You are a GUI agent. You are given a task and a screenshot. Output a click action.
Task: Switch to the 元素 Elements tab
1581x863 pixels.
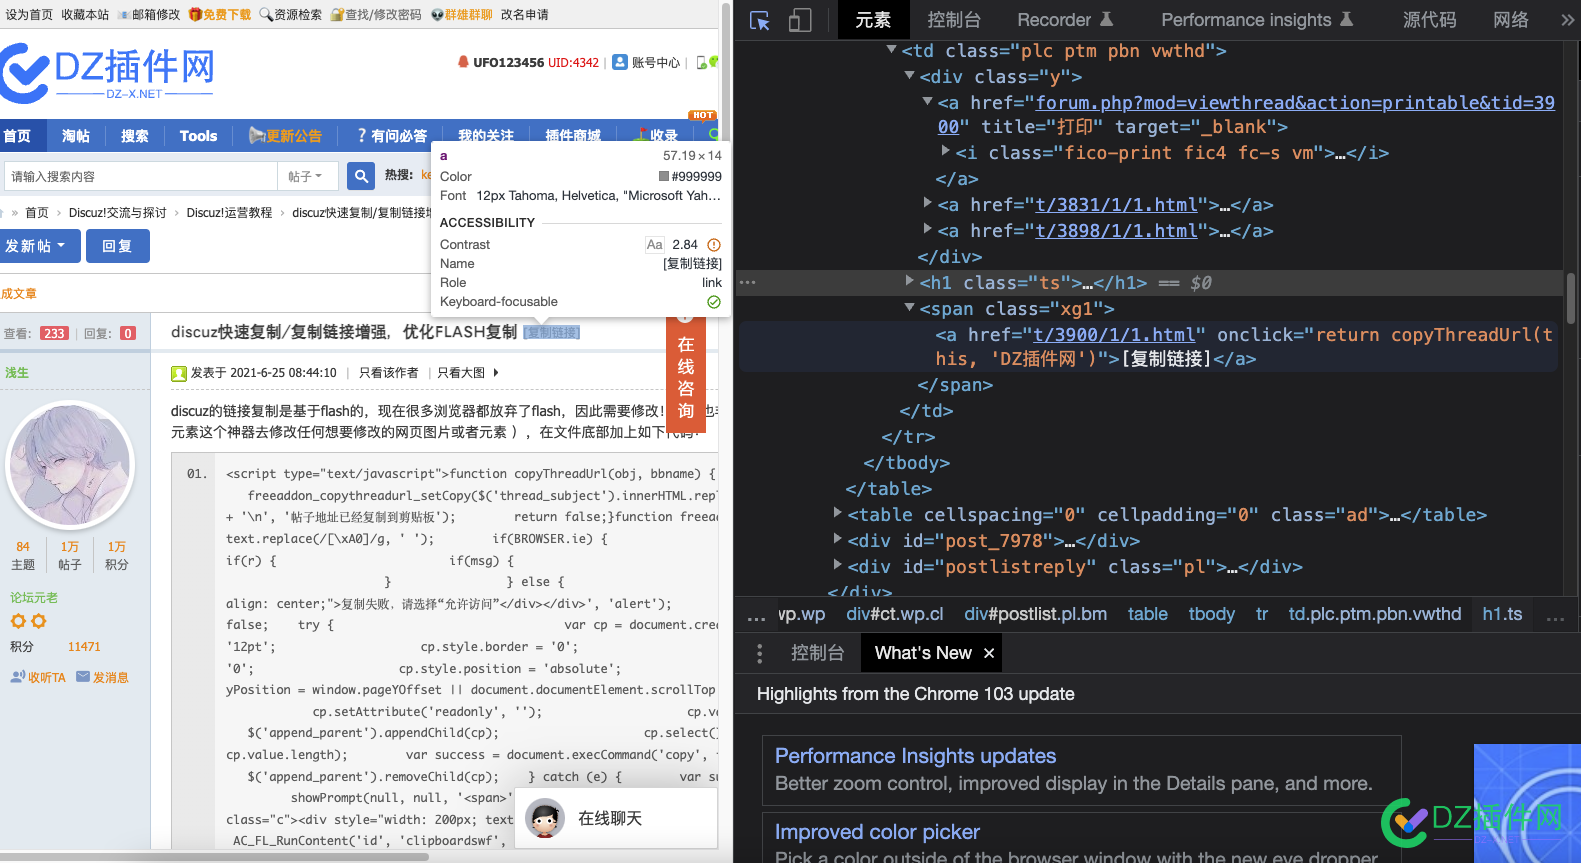tap(873, 20)
